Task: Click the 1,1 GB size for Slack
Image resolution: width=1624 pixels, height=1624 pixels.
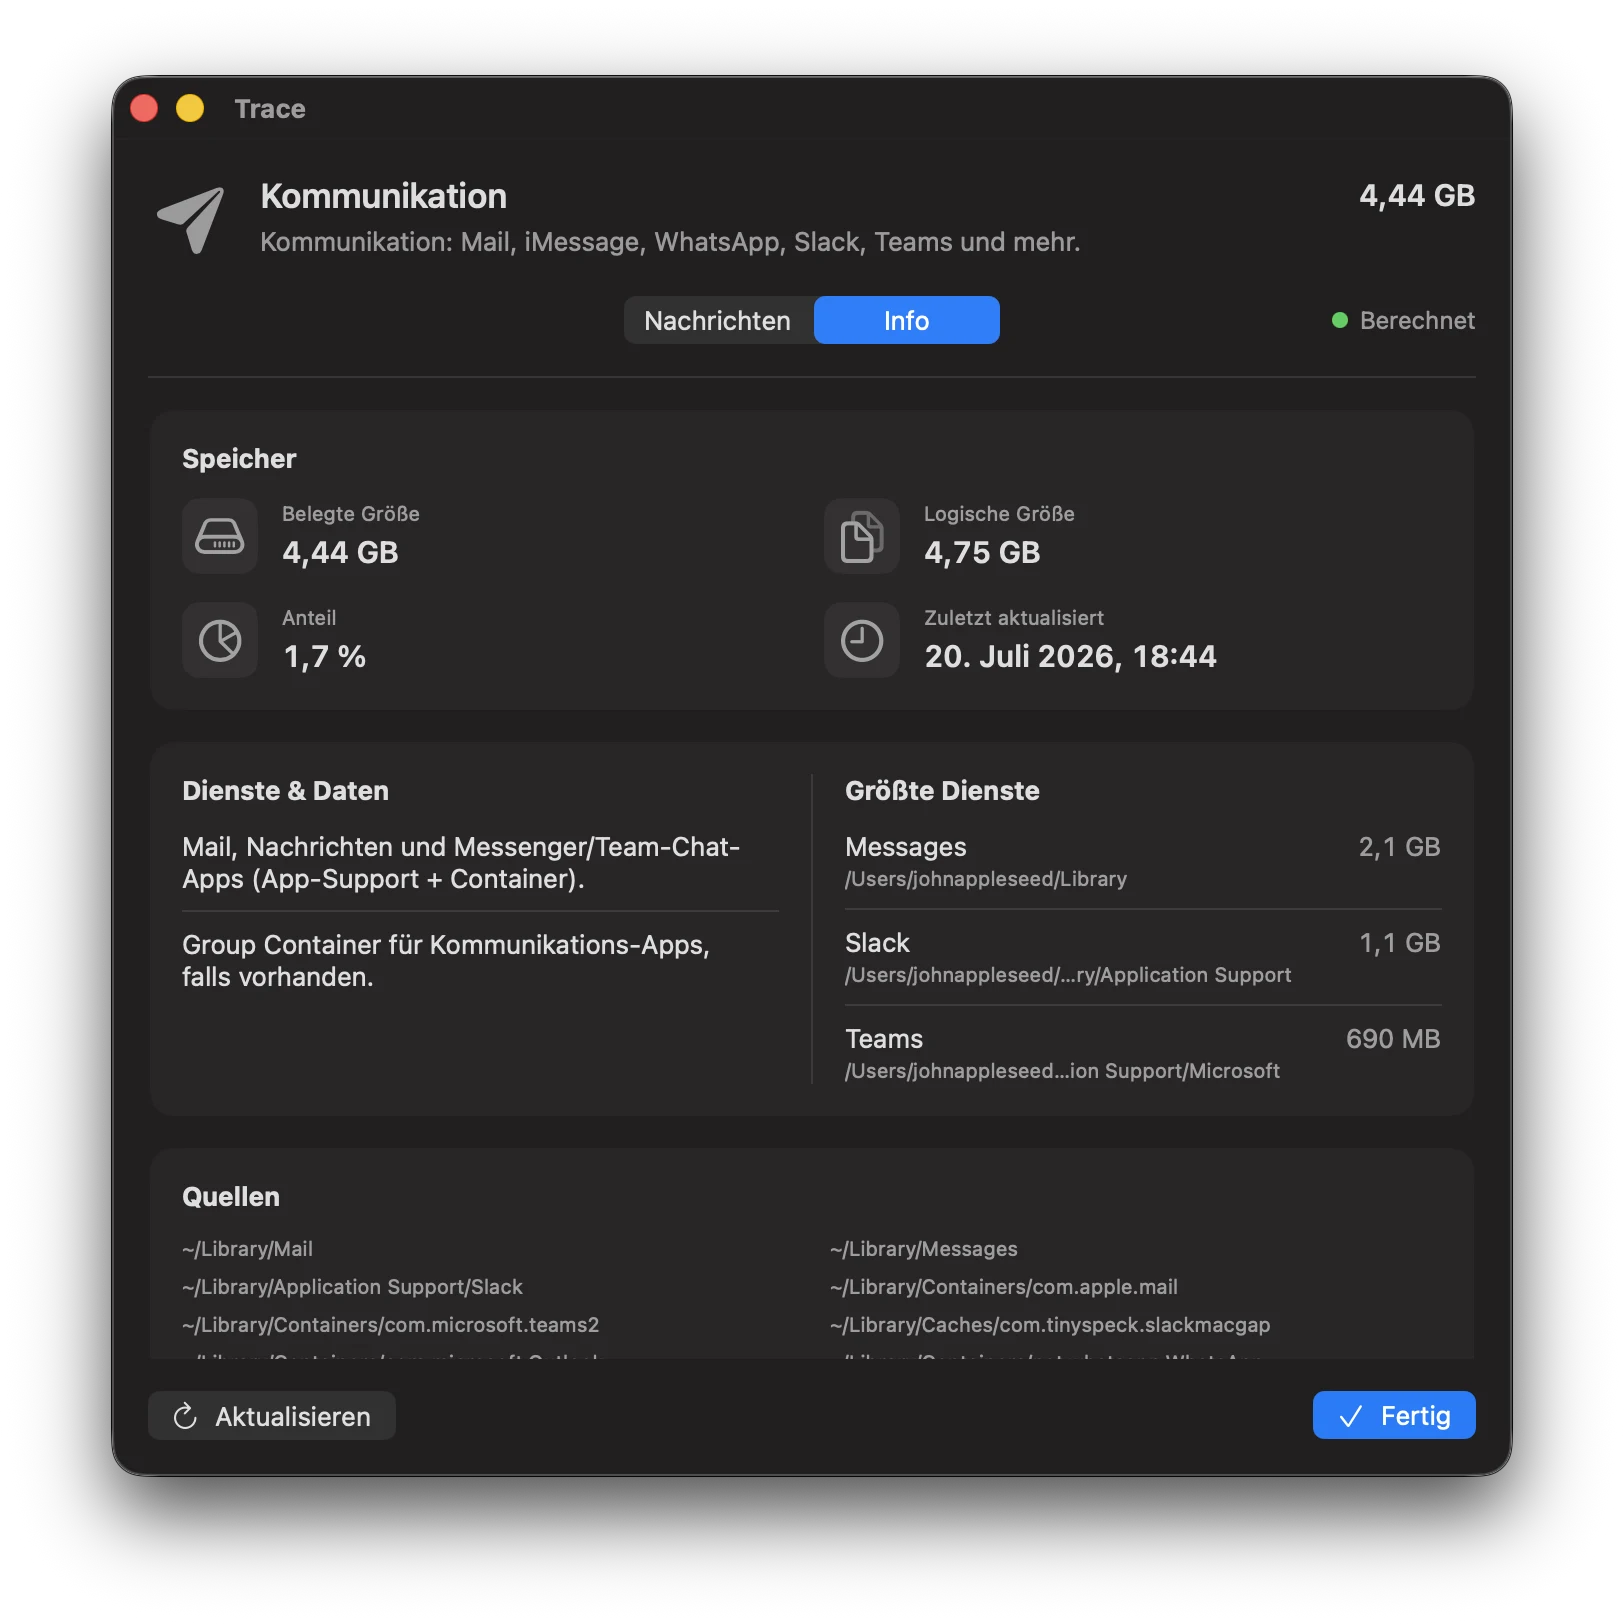Action: (1400, 943)
